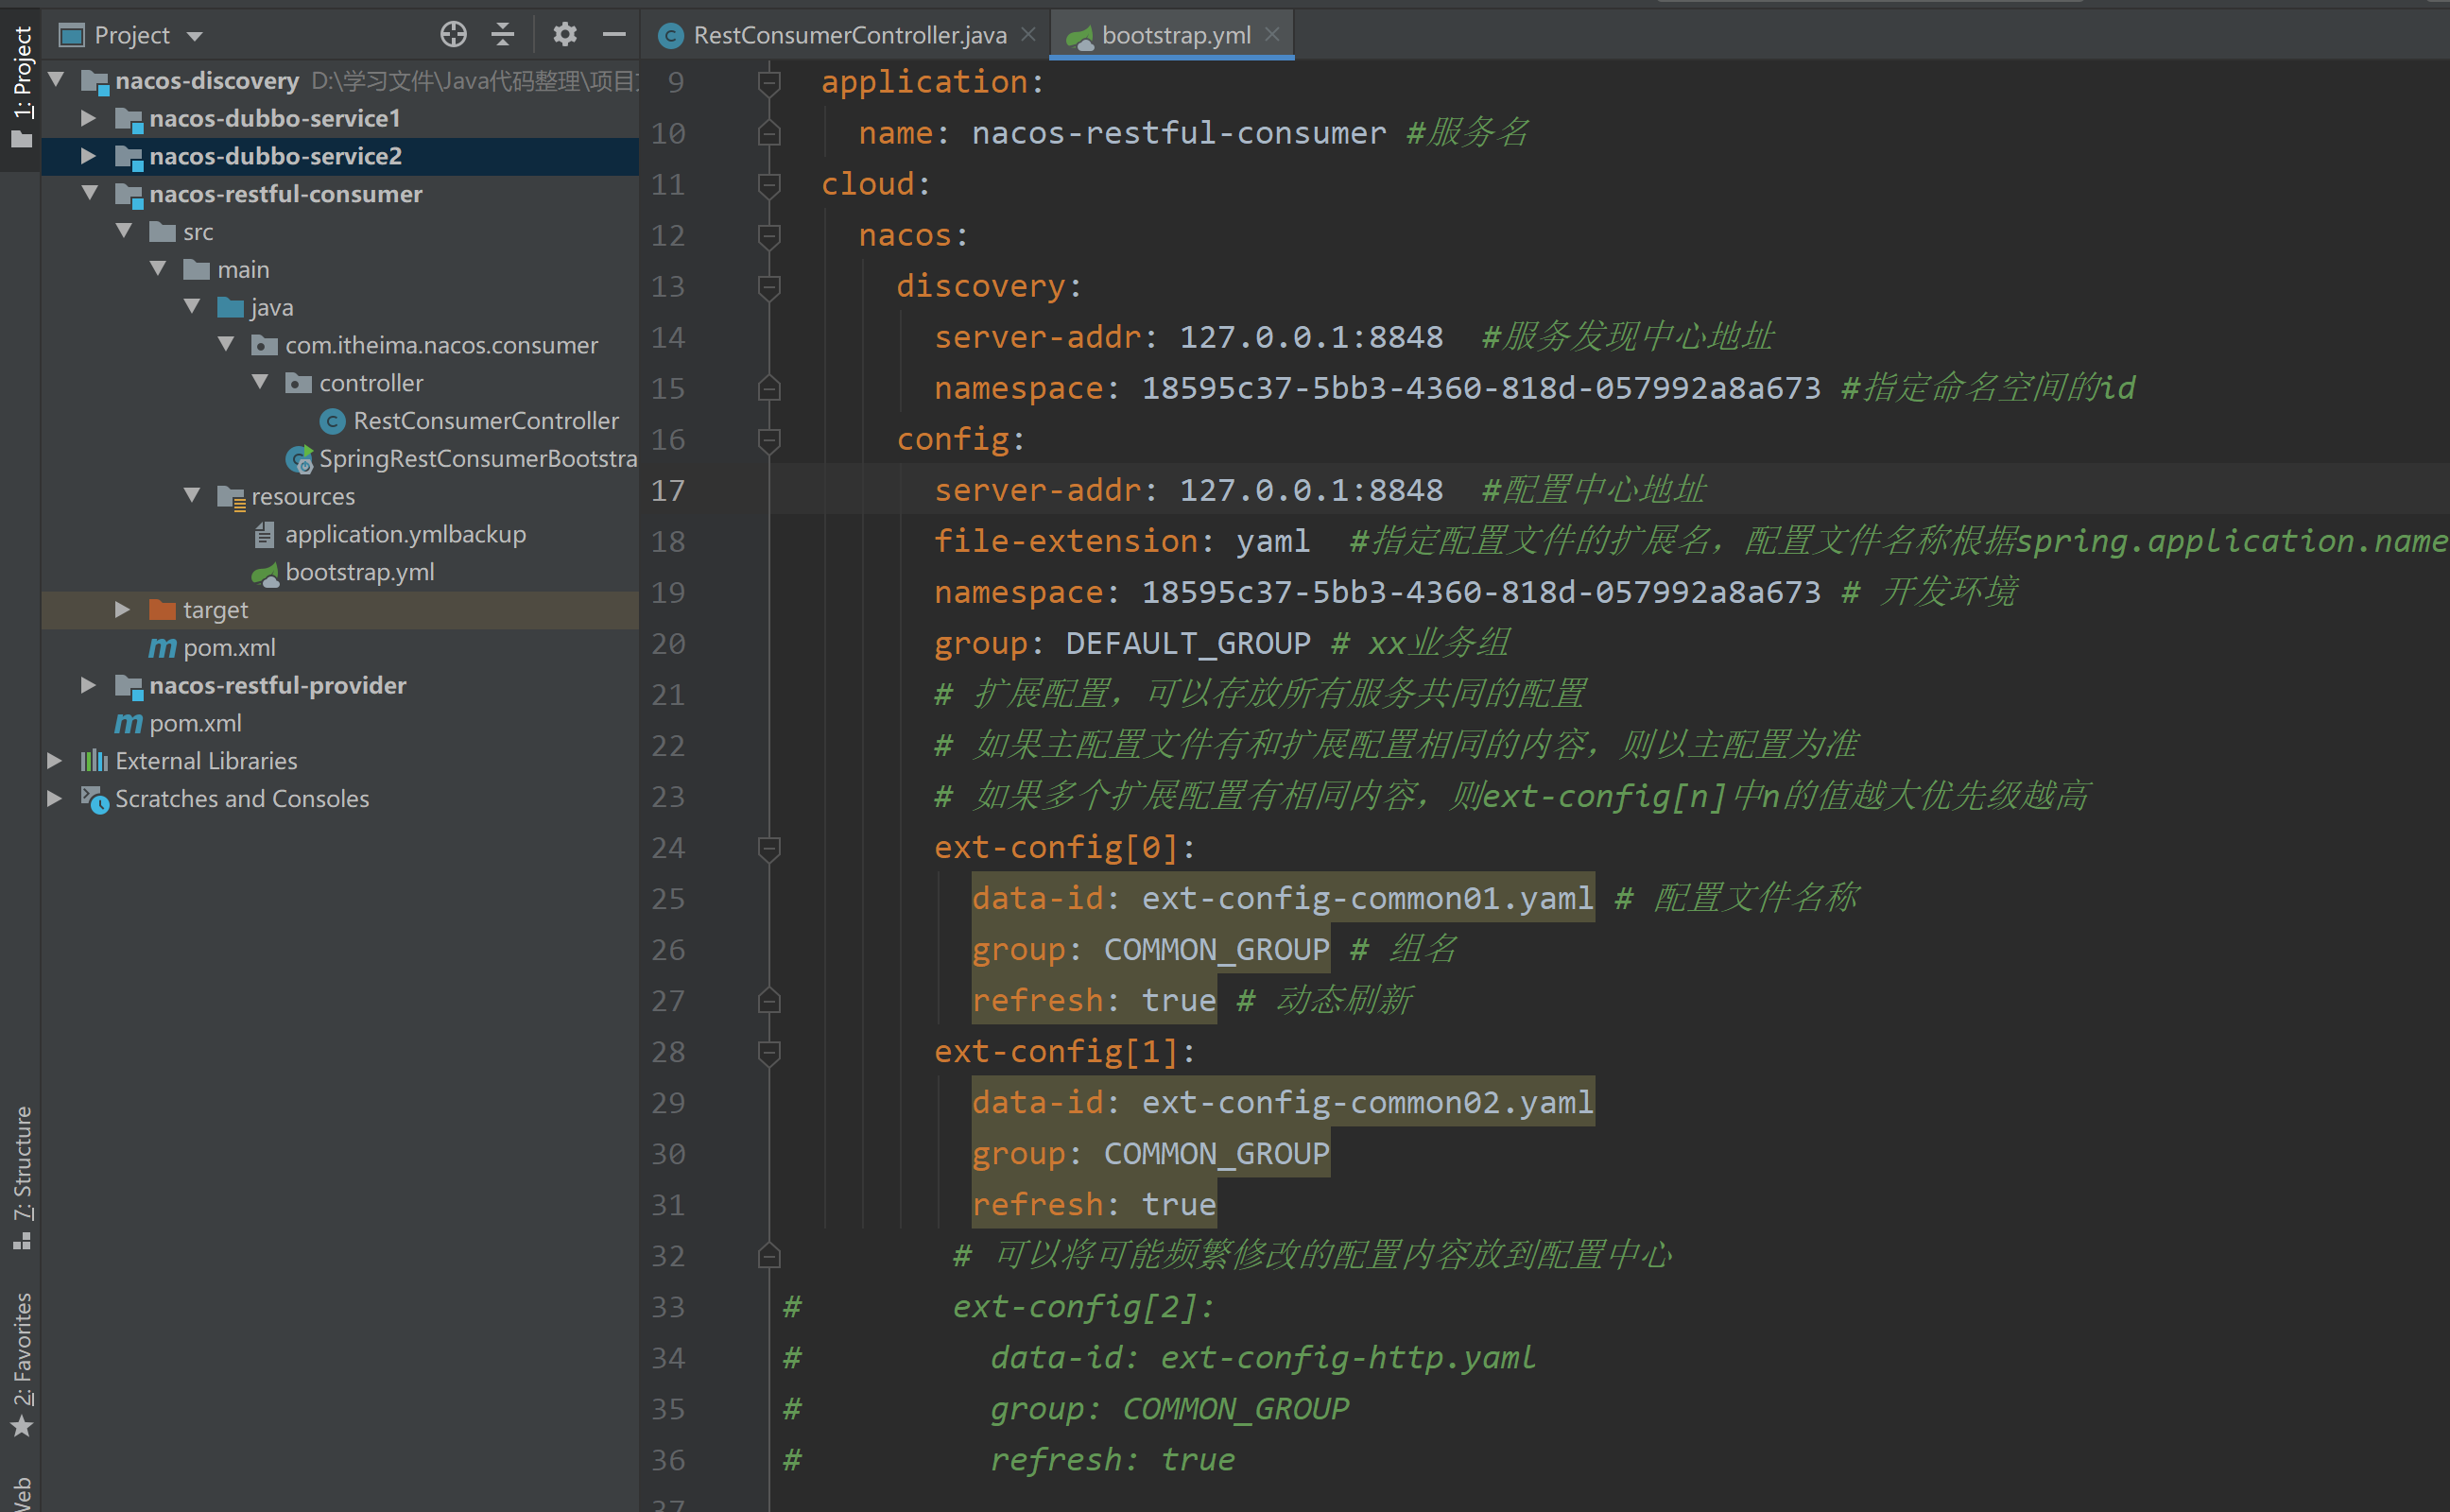This screenshot has width=2450, height=1512.
Task: Click the Scratches and Consoles icon
Action: [x=94, y=799]
